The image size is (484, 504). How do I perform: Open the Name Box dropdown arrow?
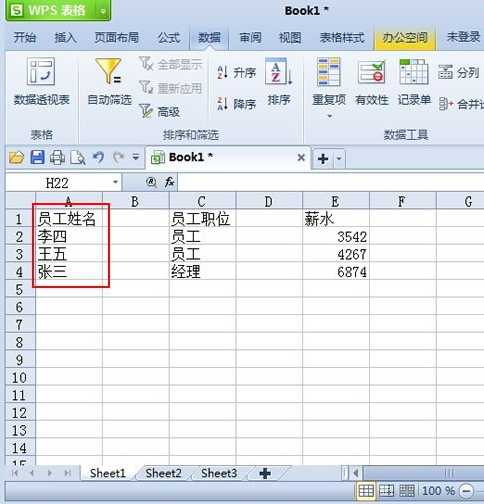[115, 182]
